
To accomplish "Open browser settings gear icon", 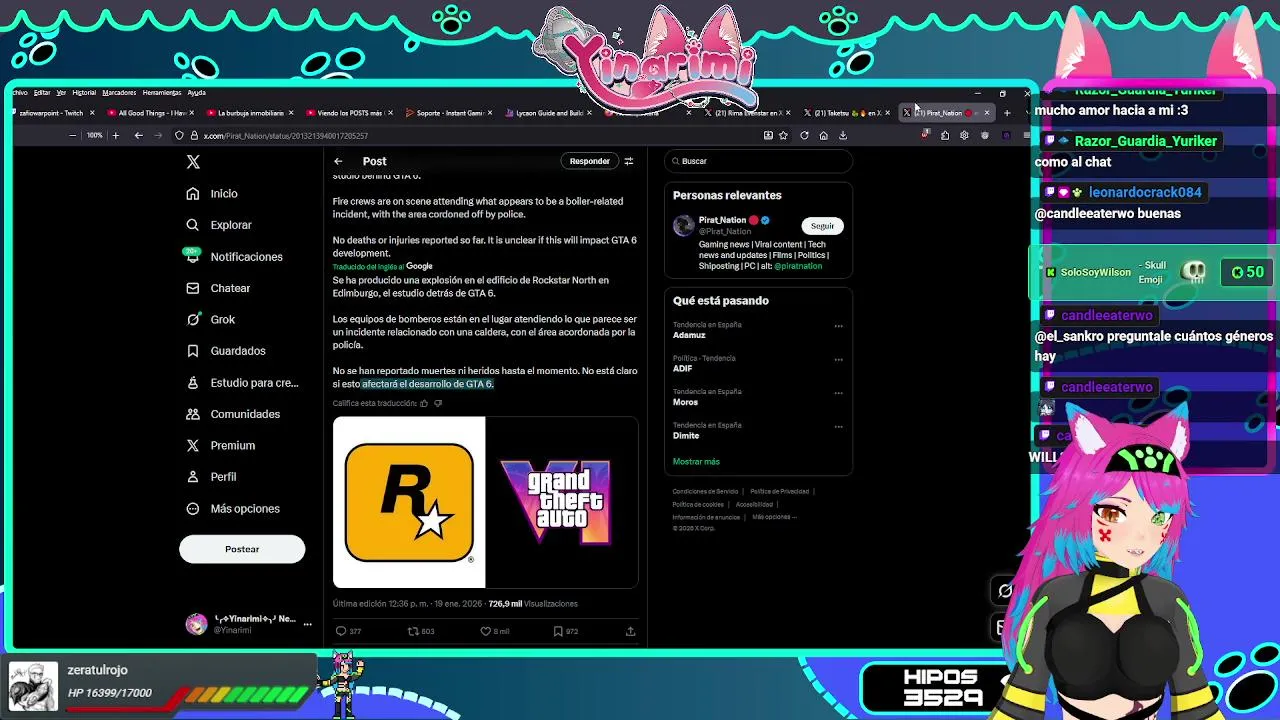I will [x=964, y=136].
